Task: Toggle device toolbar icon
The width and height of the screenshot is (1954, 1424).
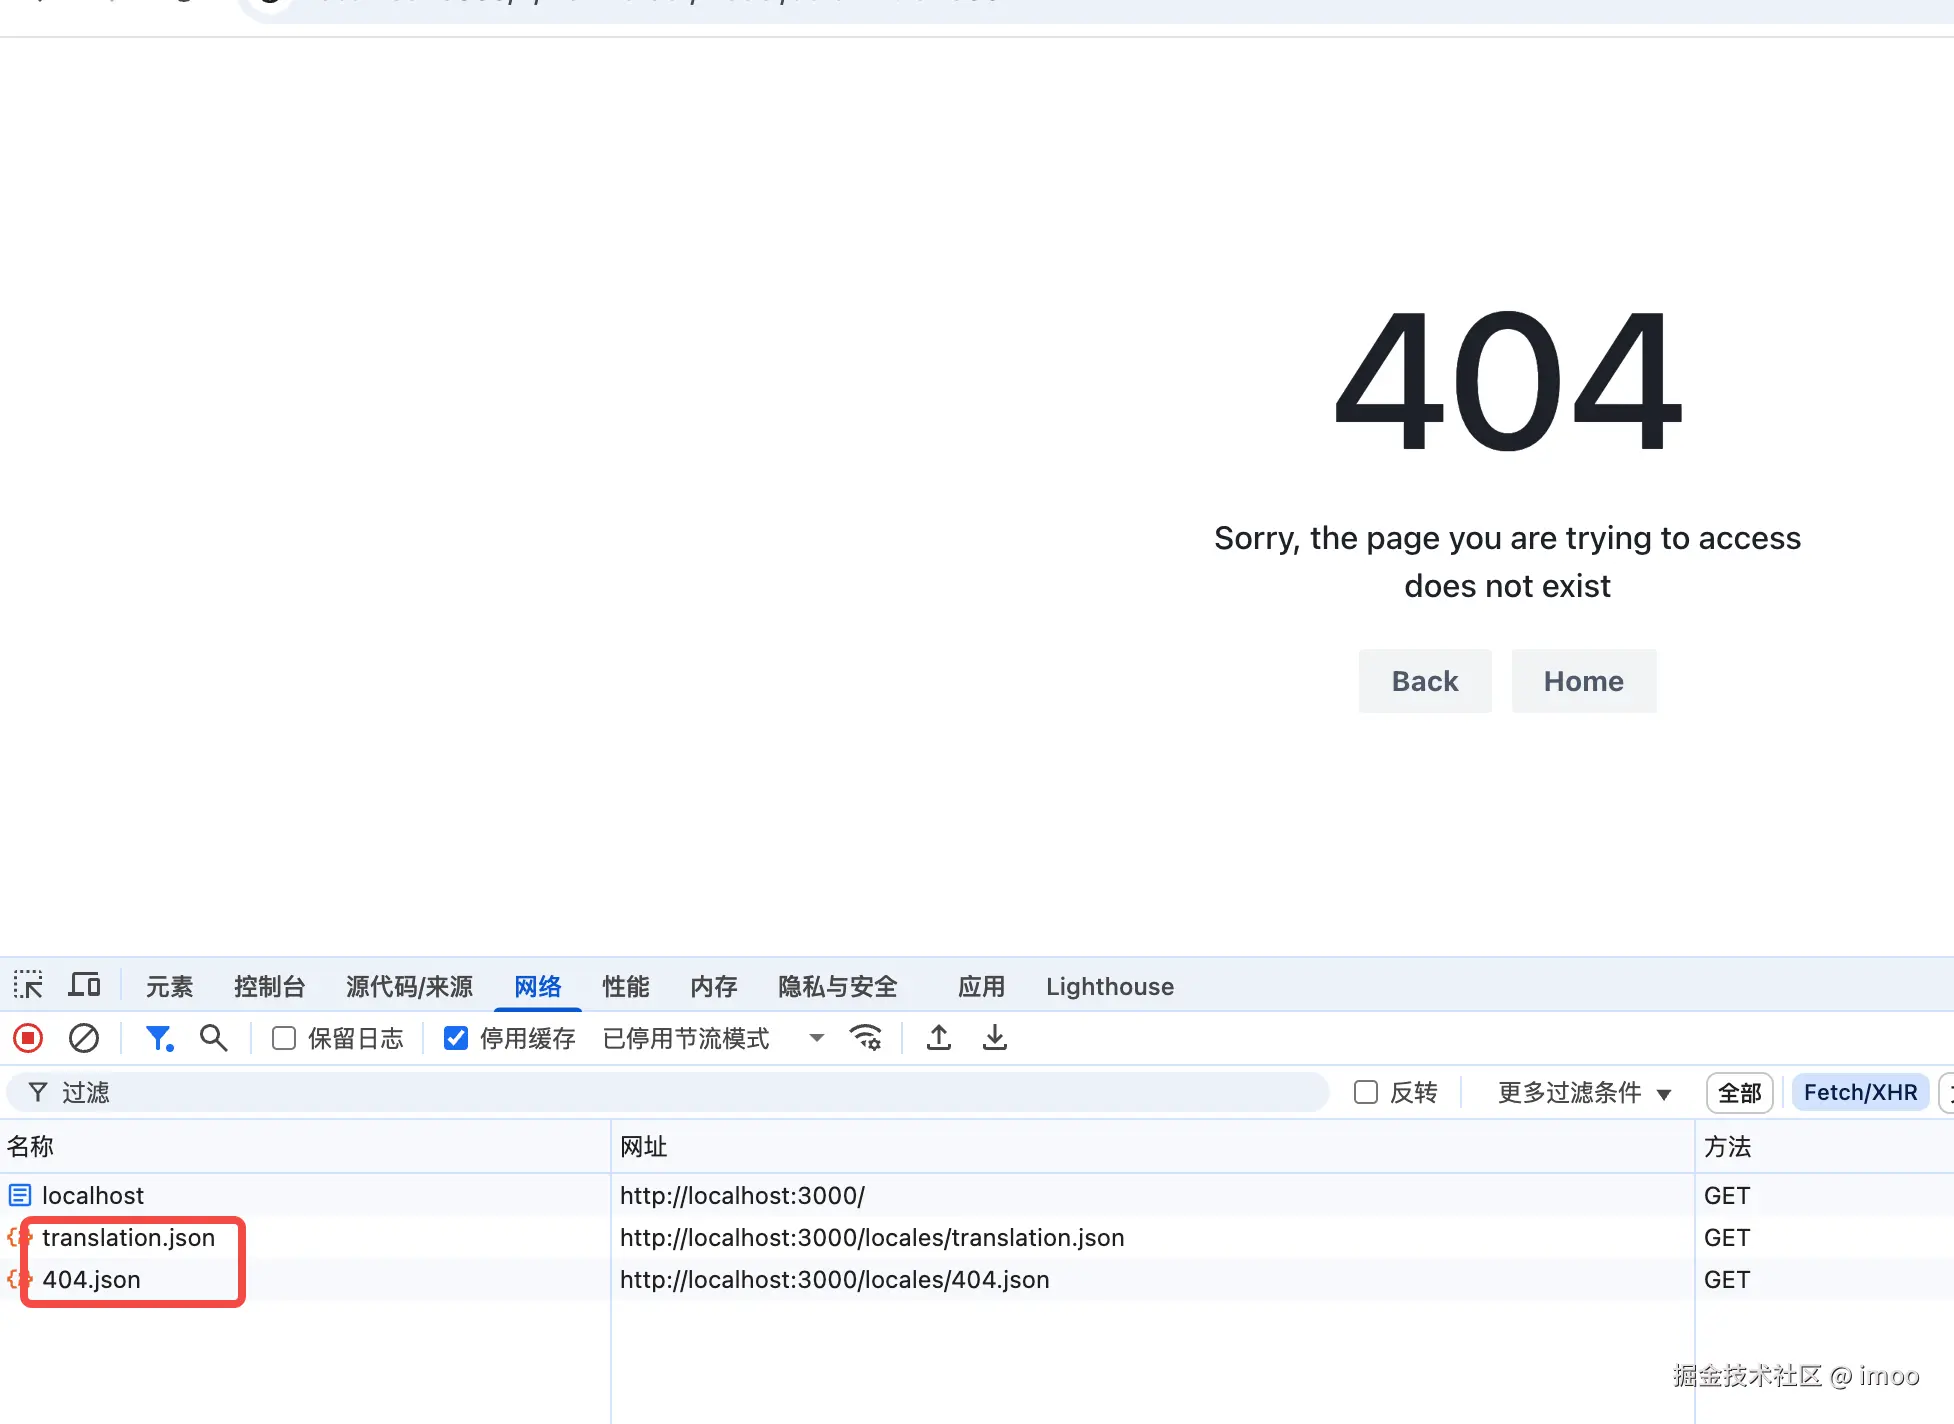Action: (x=84, y=986)
